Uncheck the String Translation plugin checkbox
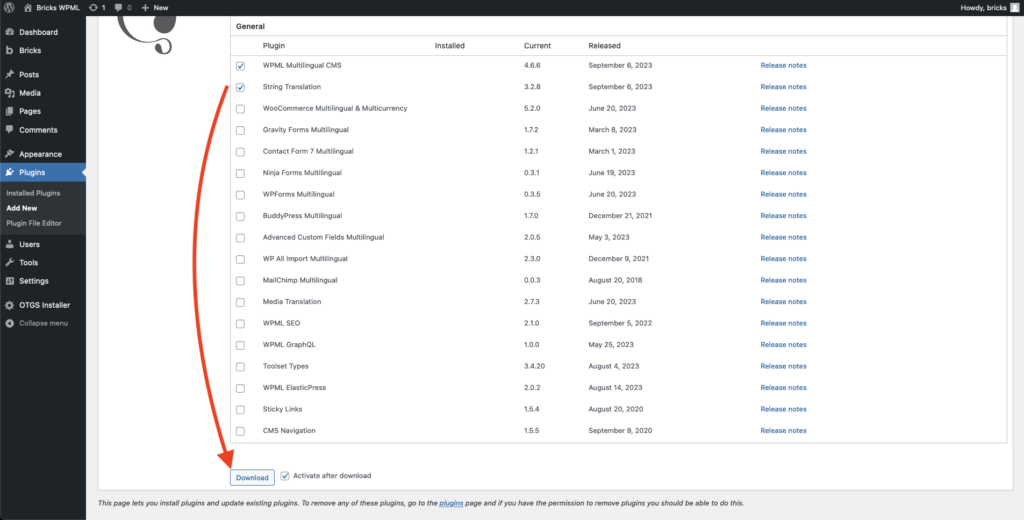The height and width of the screenshot is (520, 1024). 240,87
